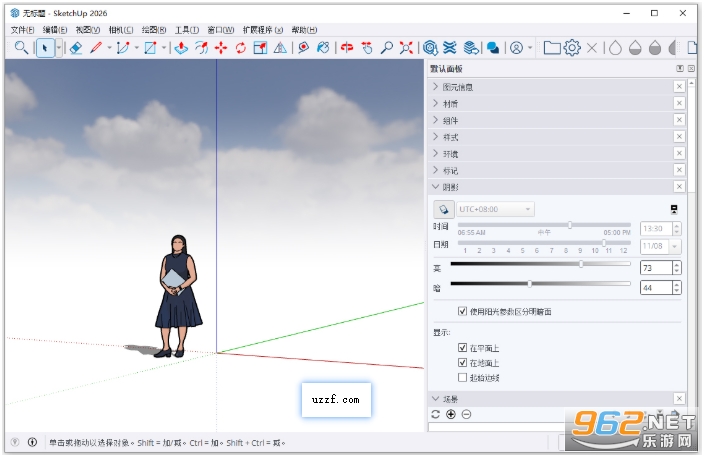Open the 相机(C) menu
This screenshot has height=457, width=704.
coord(121,30)
